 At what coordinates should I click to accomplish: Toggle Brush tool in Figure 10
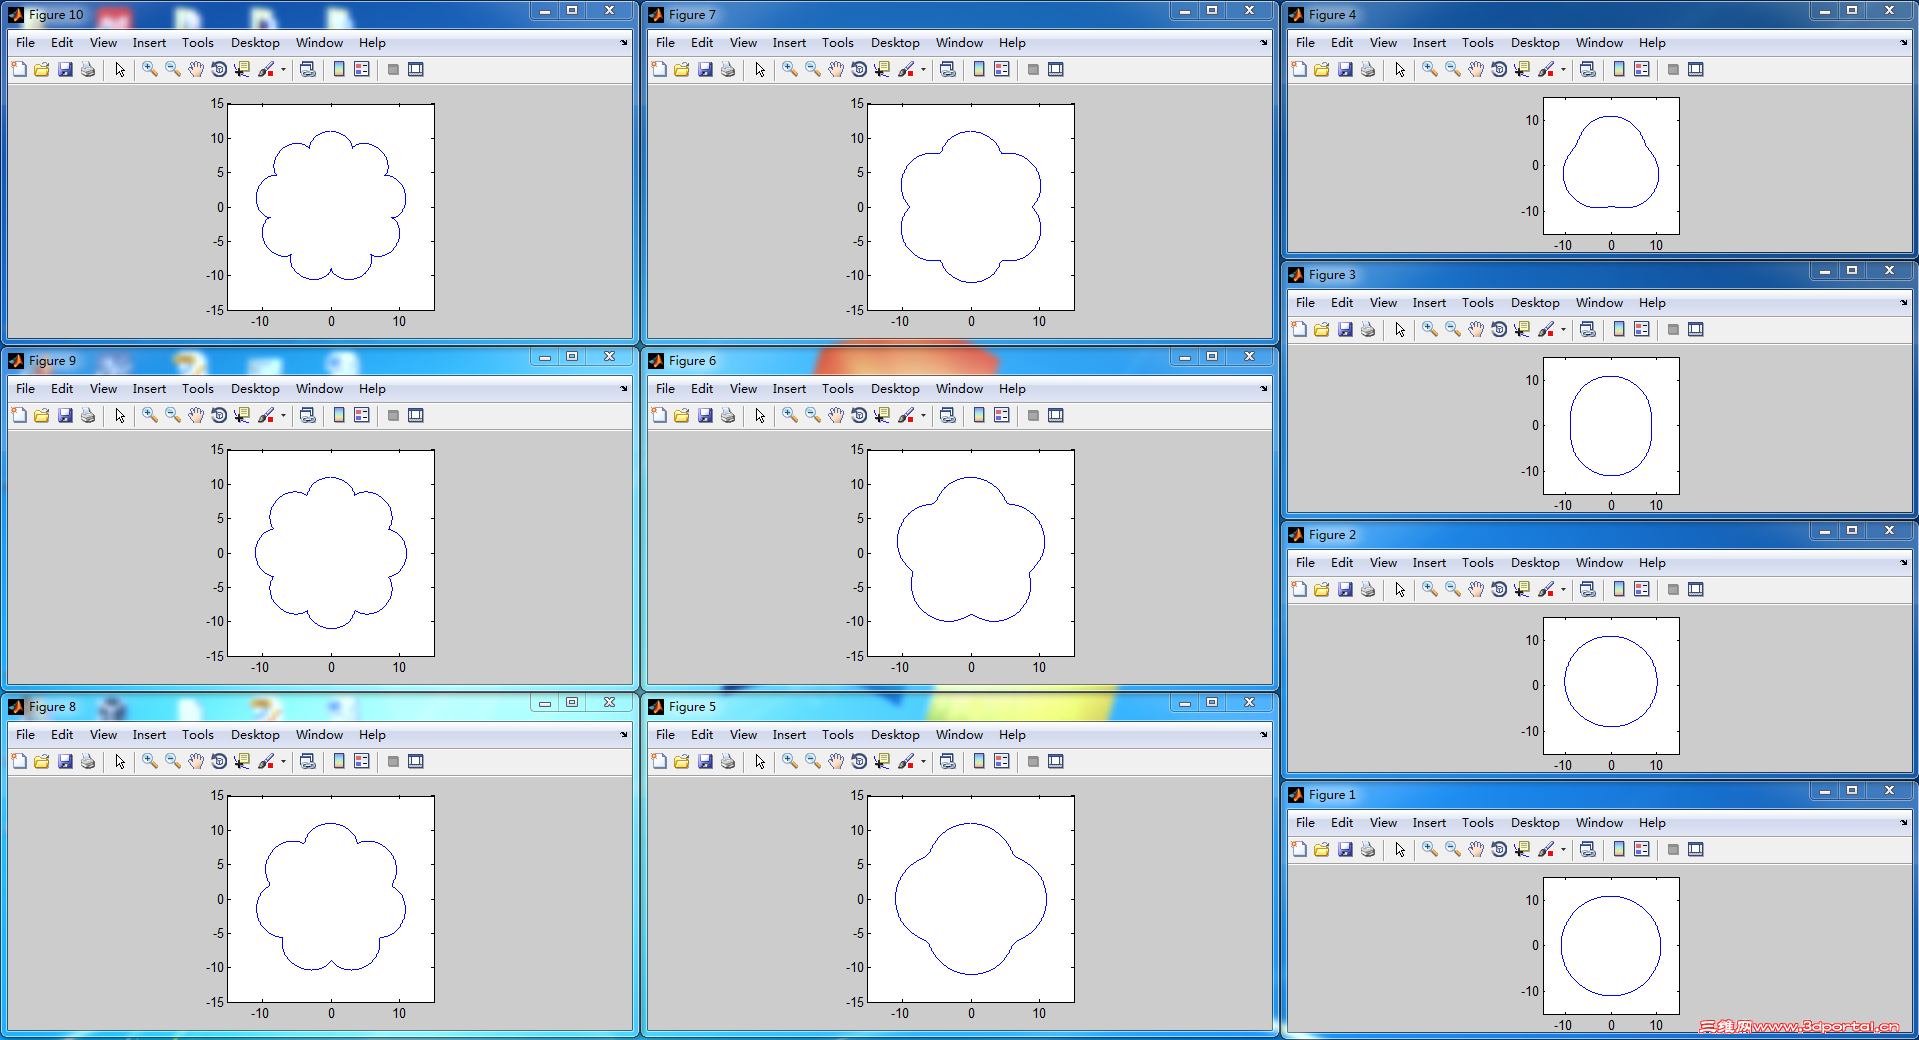[x=266, y=69]
